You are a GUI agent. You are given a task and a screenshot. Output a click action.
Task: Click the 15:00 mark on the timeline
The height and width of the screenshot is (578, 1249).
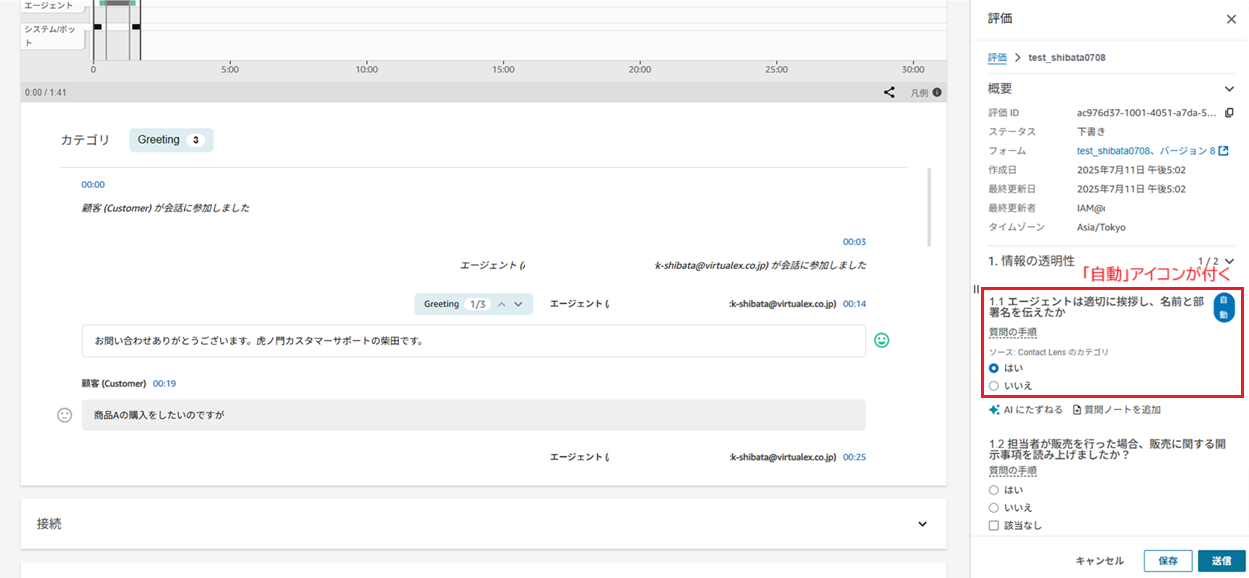coord(503,70)
